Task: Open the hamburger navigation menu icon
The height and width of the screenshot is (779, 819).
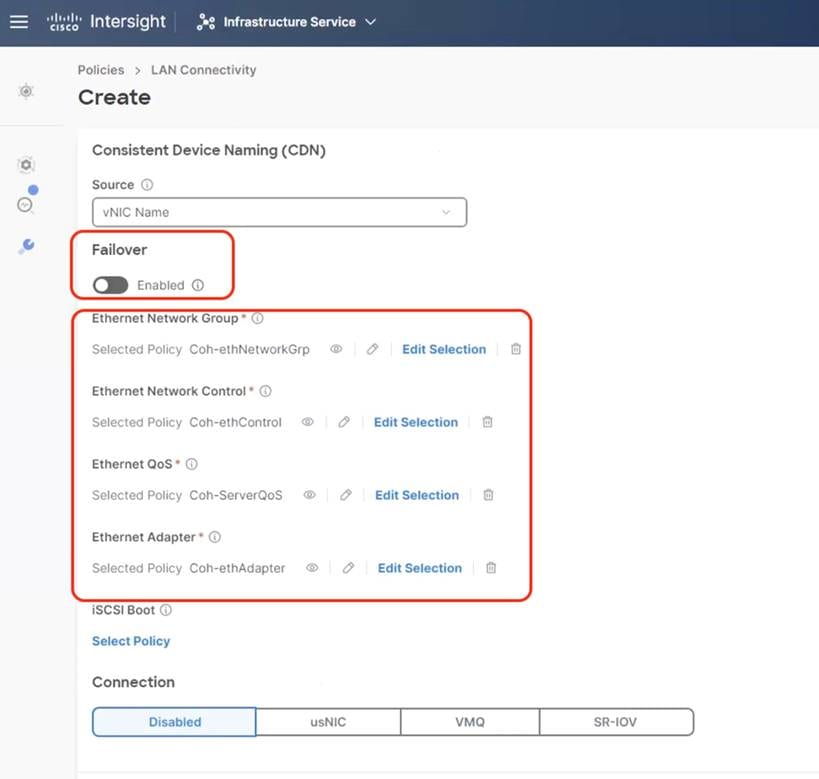Action: pos(18,21)
